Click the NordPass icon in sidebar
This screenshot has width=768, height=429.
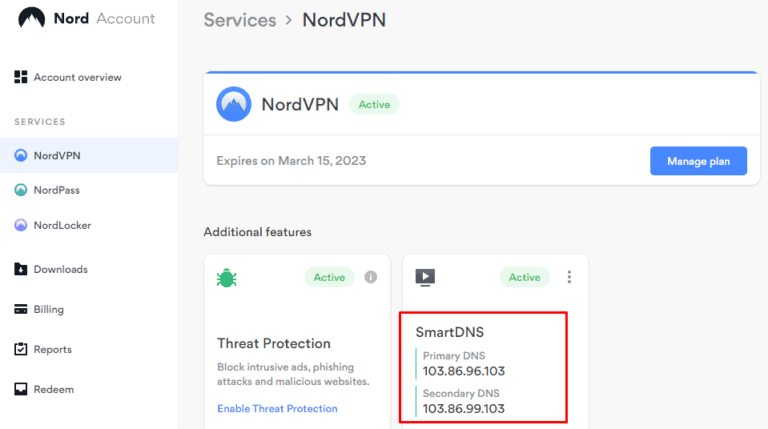20,190
